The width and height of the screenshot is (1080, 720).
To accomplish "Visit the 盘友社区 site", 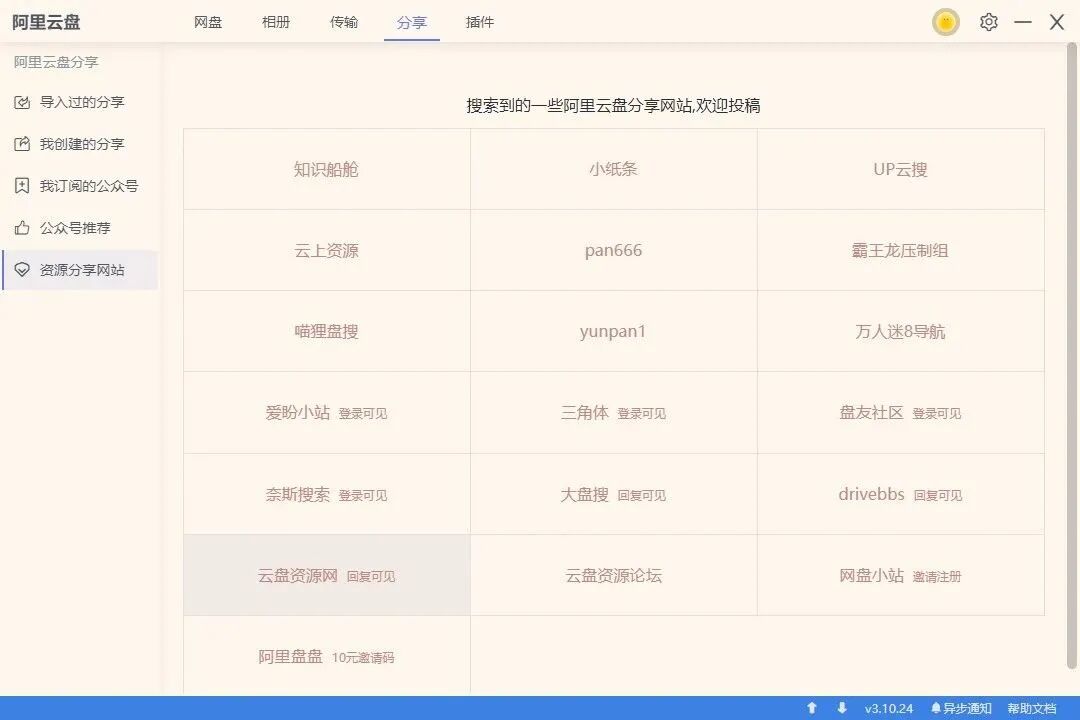I will coord(901,413).
